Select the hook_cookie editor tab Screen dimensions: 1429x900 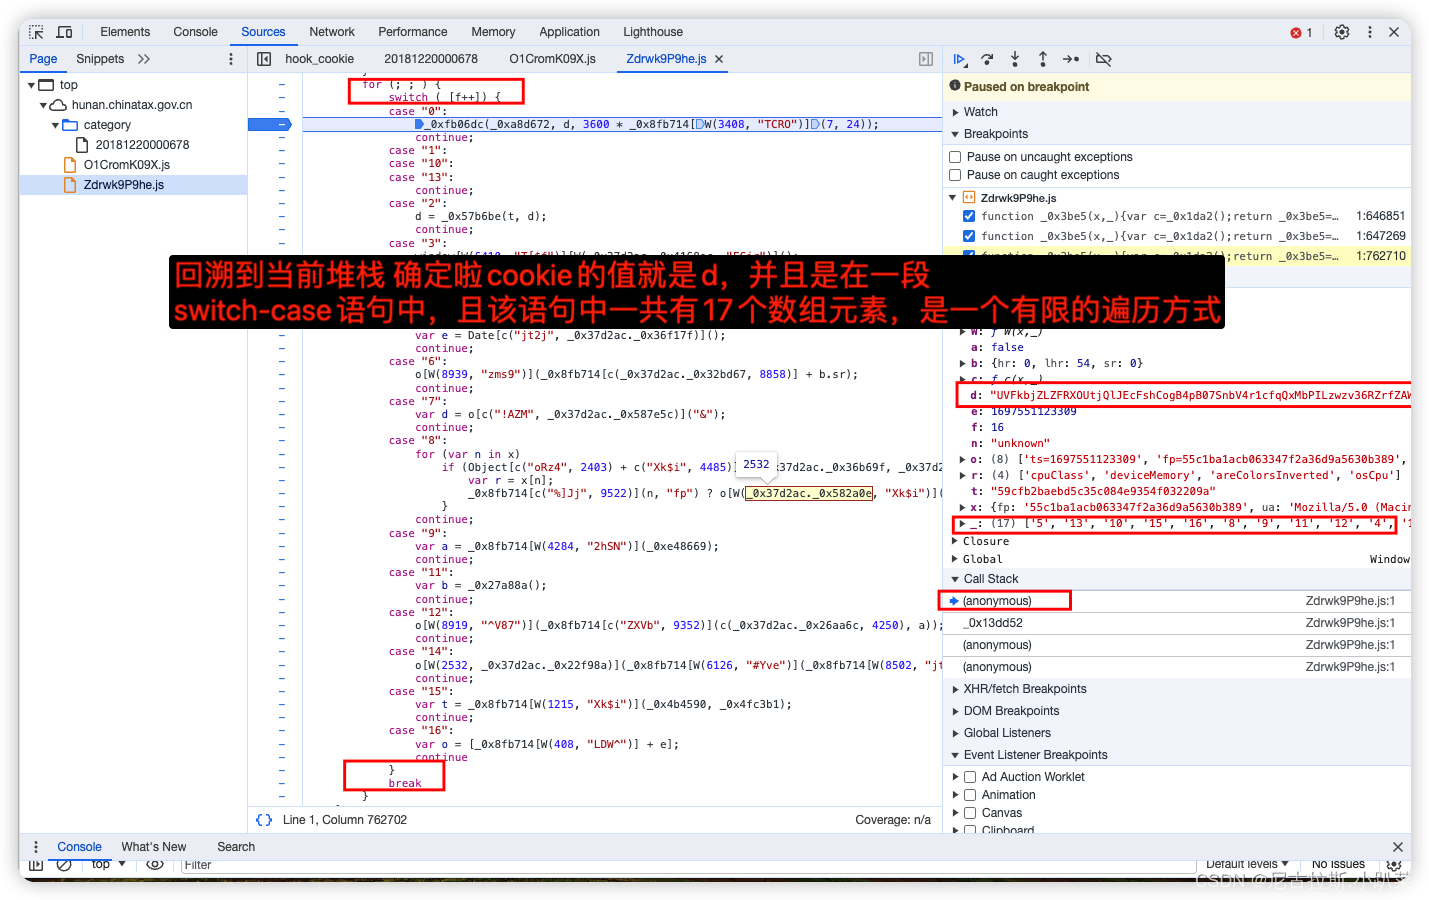click(319, 58)
